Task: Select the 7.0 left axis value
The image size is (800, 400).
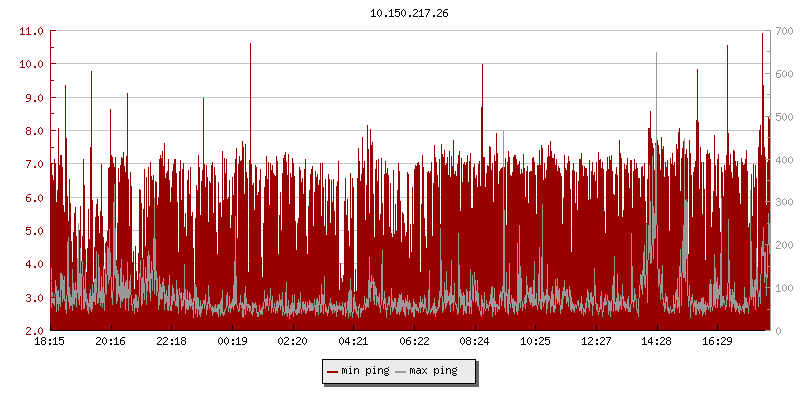Action: pyautogui.click(x=34, y=164)
